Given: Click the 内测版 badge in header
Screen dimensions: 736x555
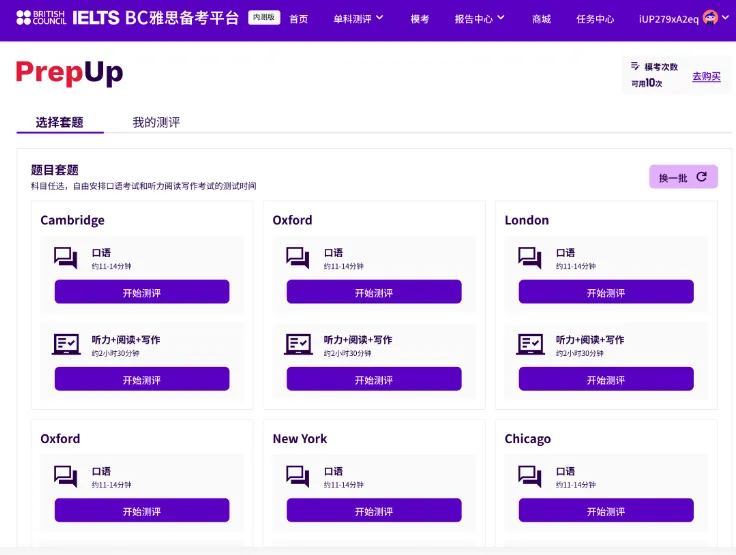Looking at the screenshot, I should coord(264,17).
